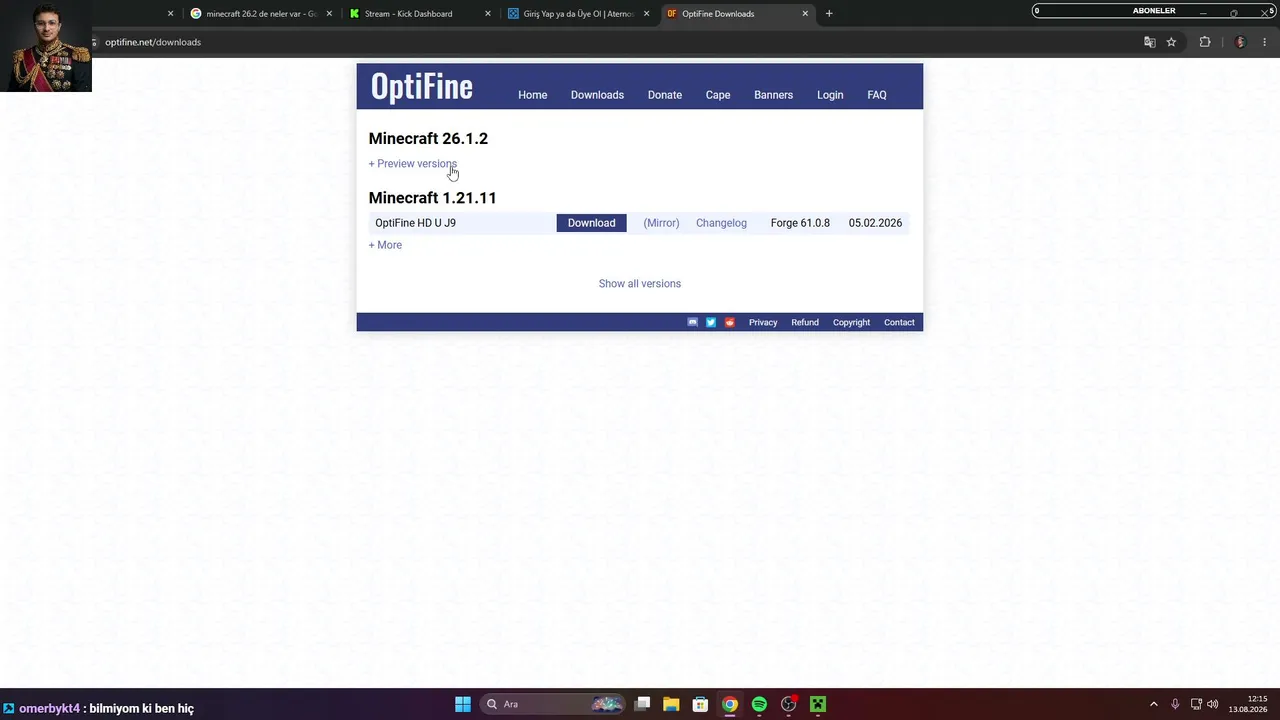1280x720 pixels.
Task: Open the Windows Start menu
Action: 463,704
